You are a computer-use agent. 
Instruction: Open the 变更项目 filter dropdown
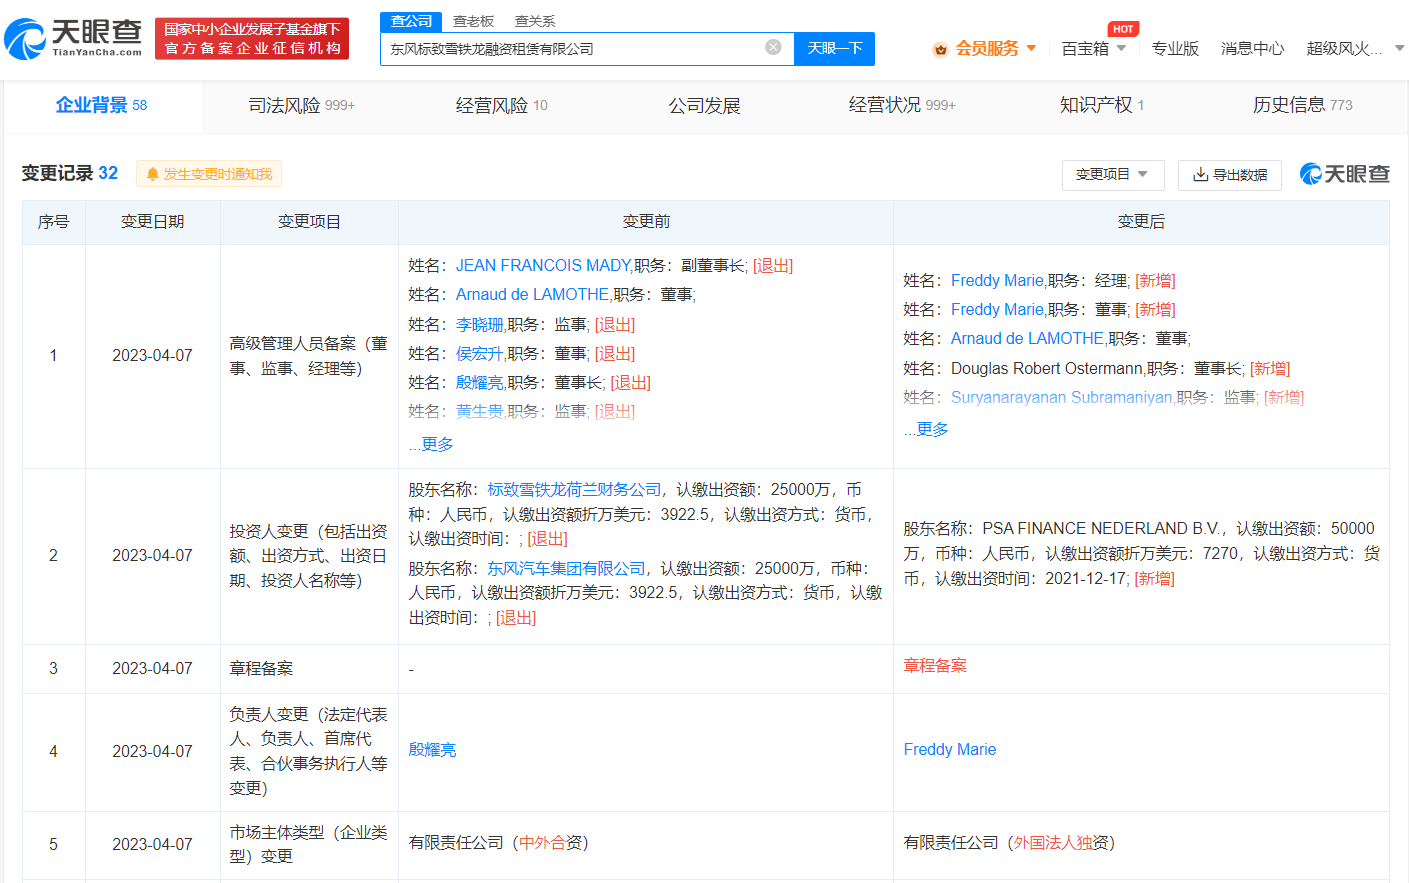1112,175
